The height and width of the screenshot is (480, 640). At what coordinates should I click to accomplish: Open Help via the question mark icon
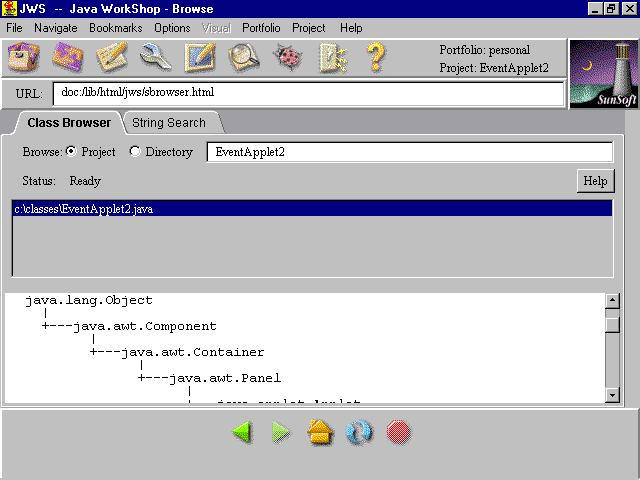pyautogui.click(x=376, y=58)
